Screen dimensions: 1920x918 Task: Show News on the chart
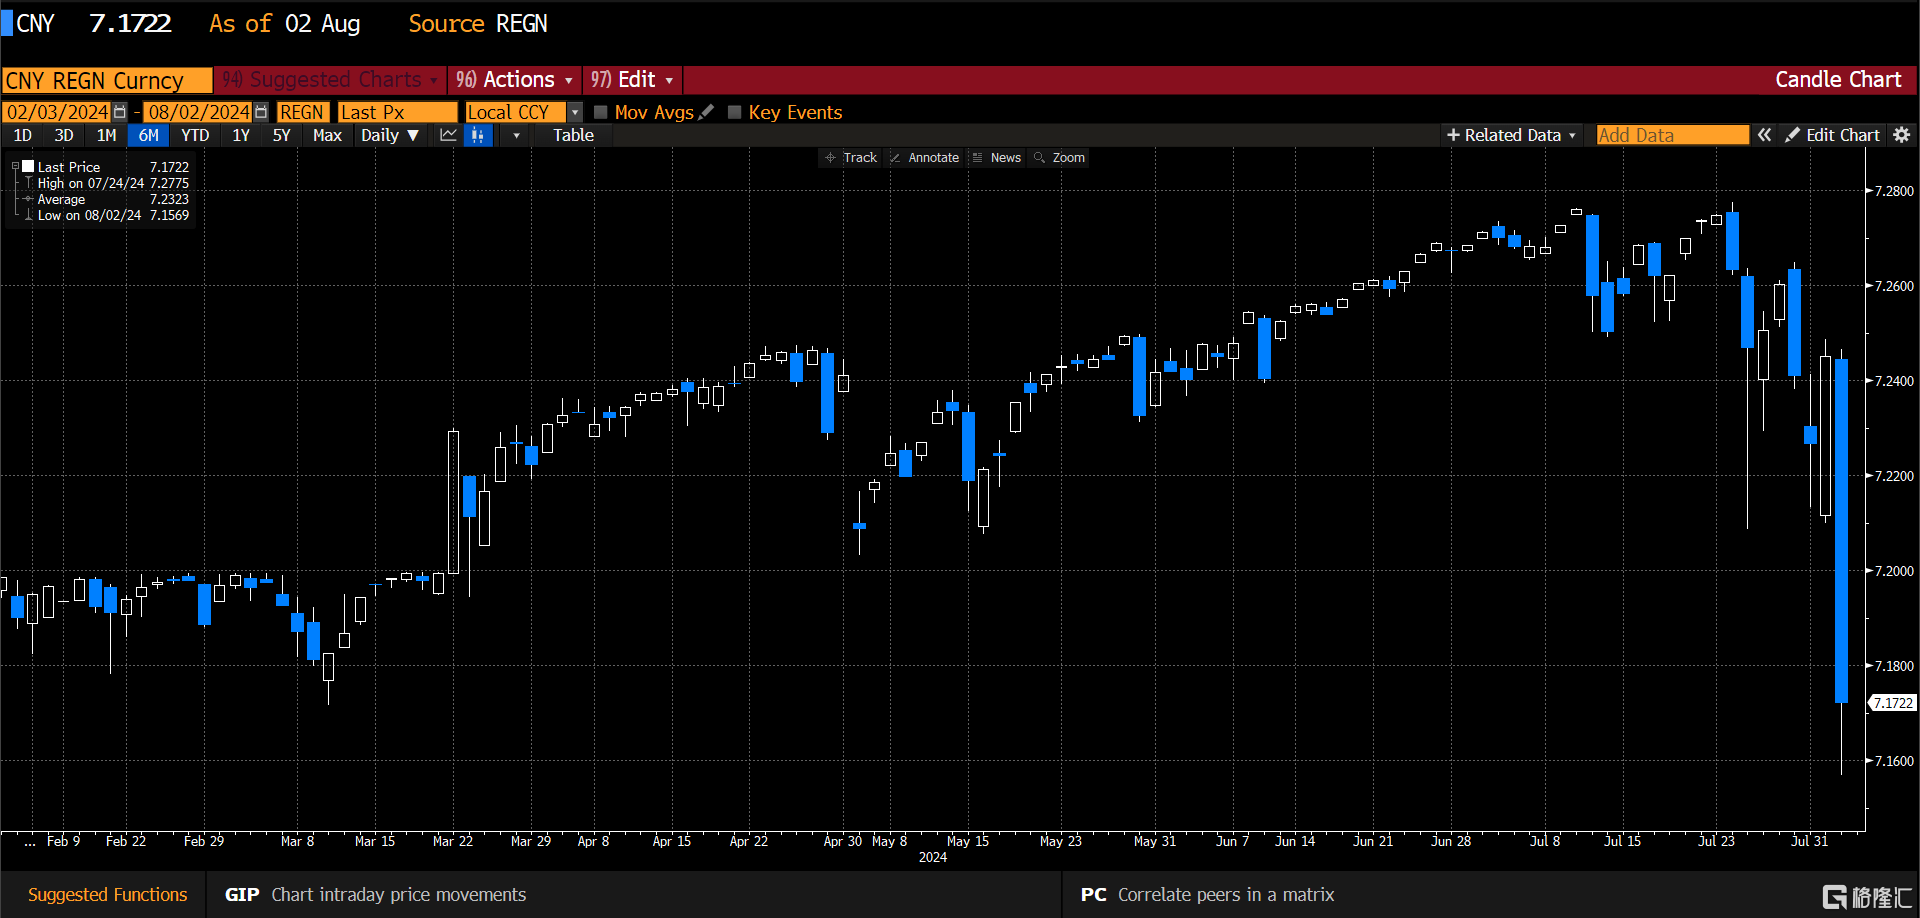click(997, 158)
